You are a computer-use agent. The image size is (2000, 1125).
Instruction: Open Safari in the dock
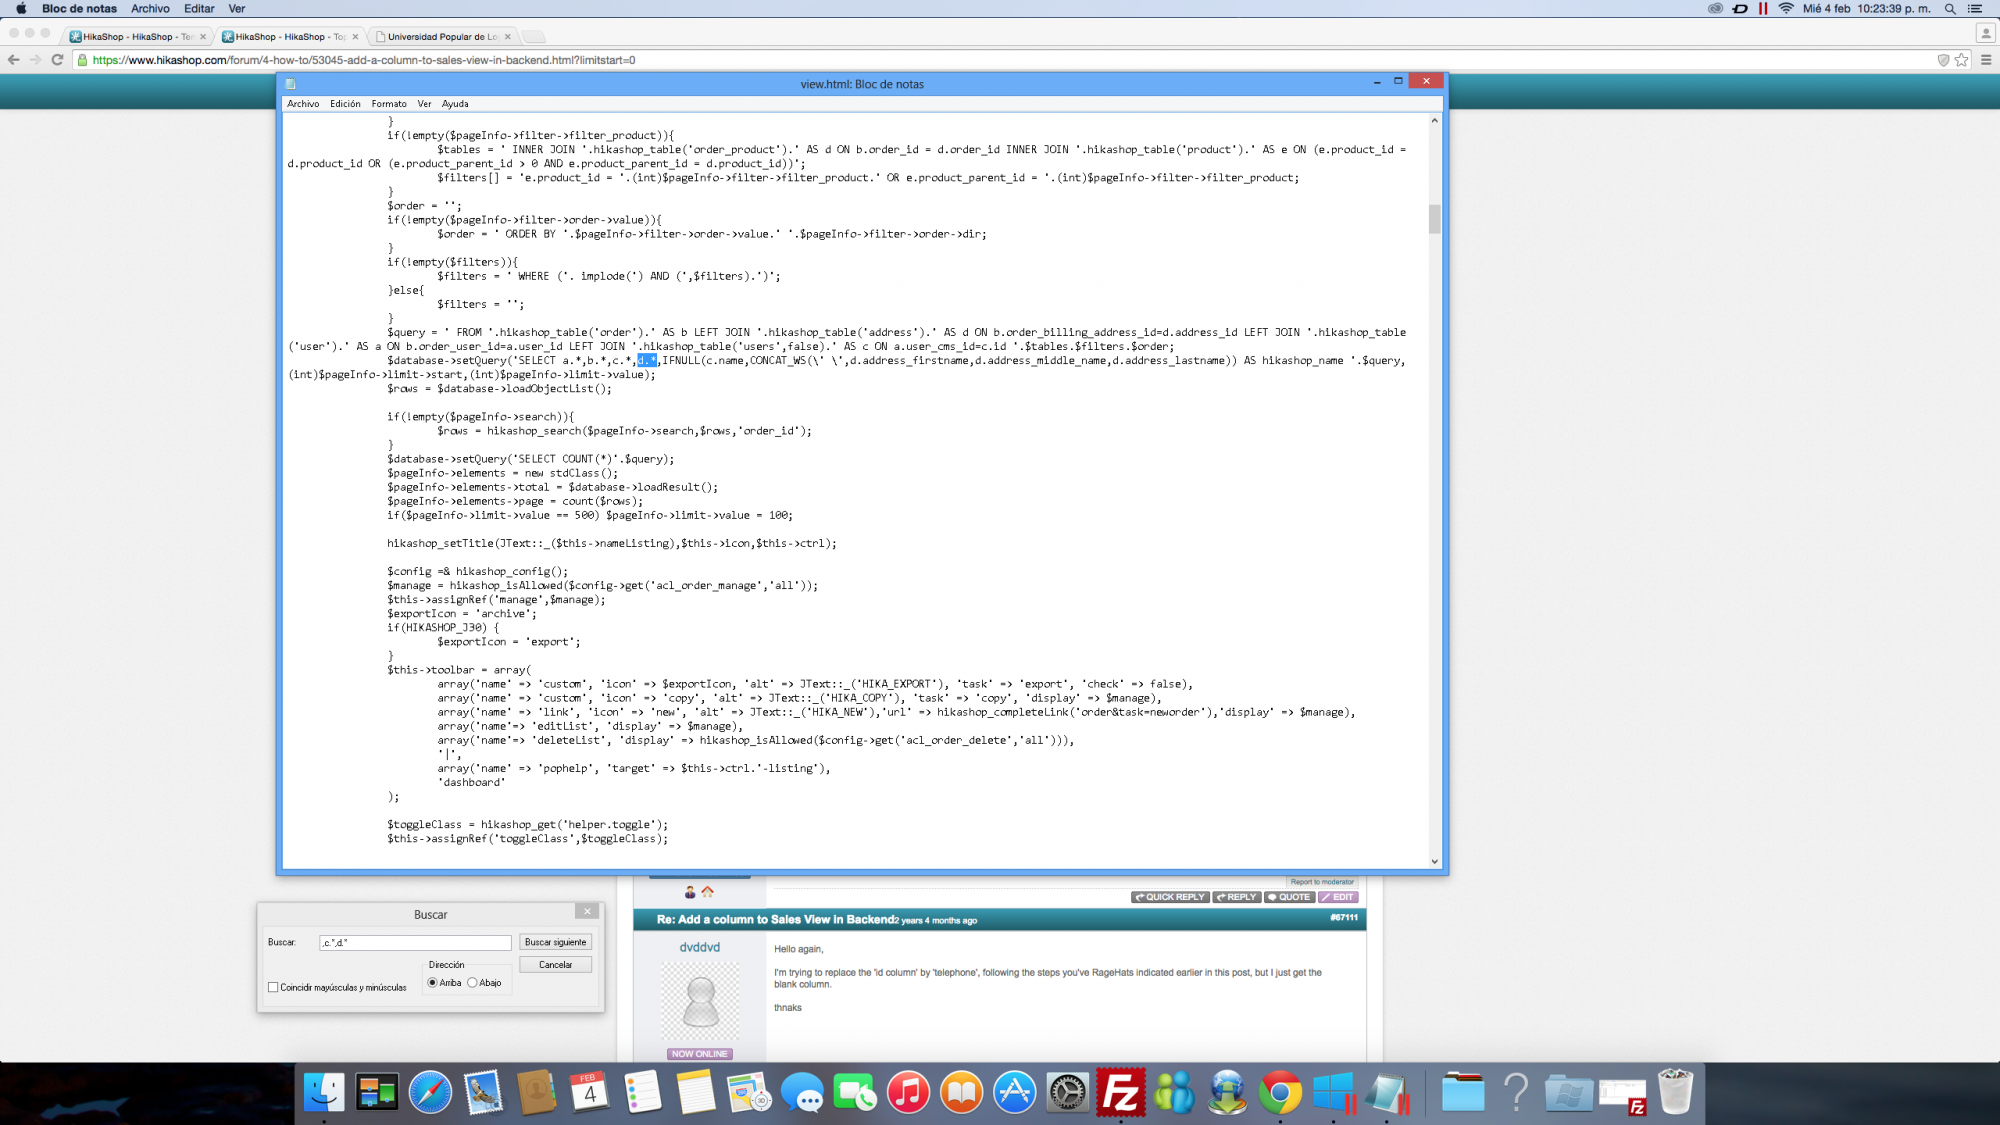pyautogui.click(x=430, y=1092)
